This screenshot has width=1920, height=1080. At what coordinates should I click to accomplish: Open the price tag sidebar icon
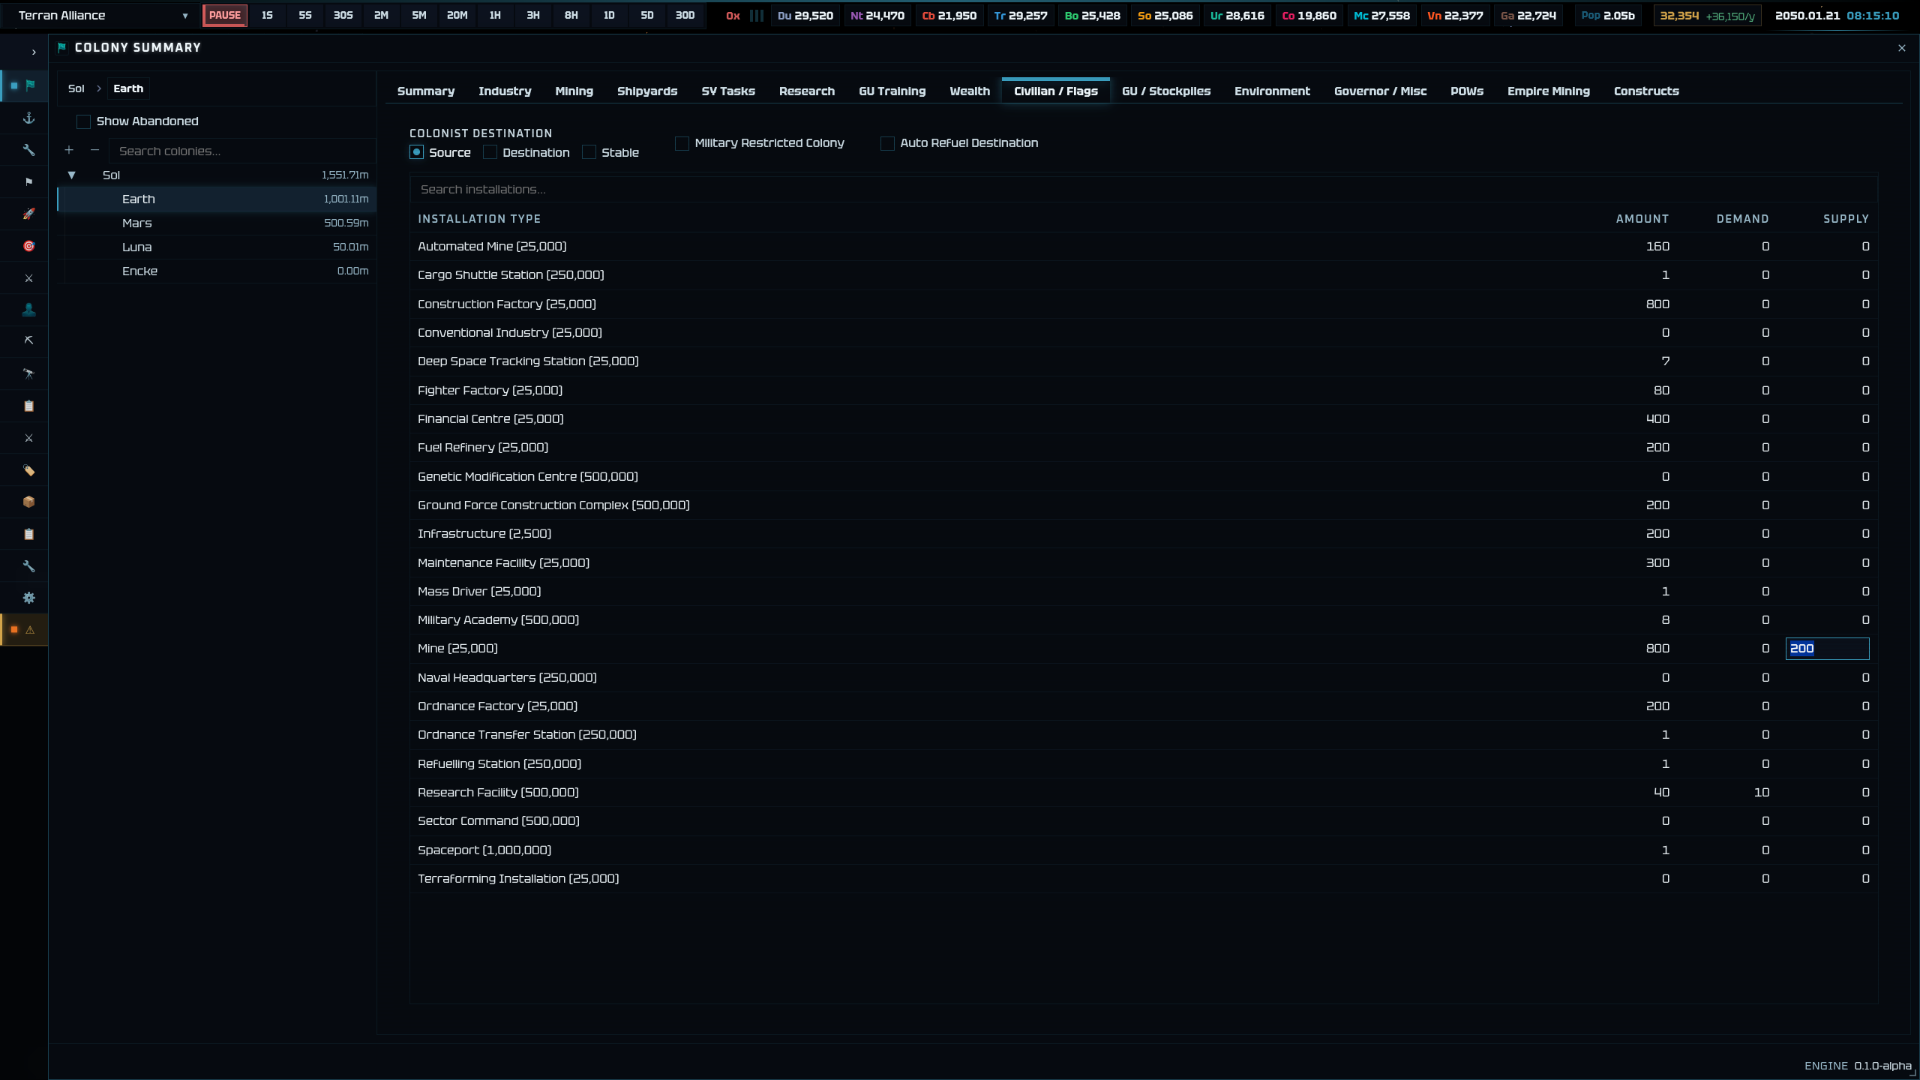(x=29, y=470)
